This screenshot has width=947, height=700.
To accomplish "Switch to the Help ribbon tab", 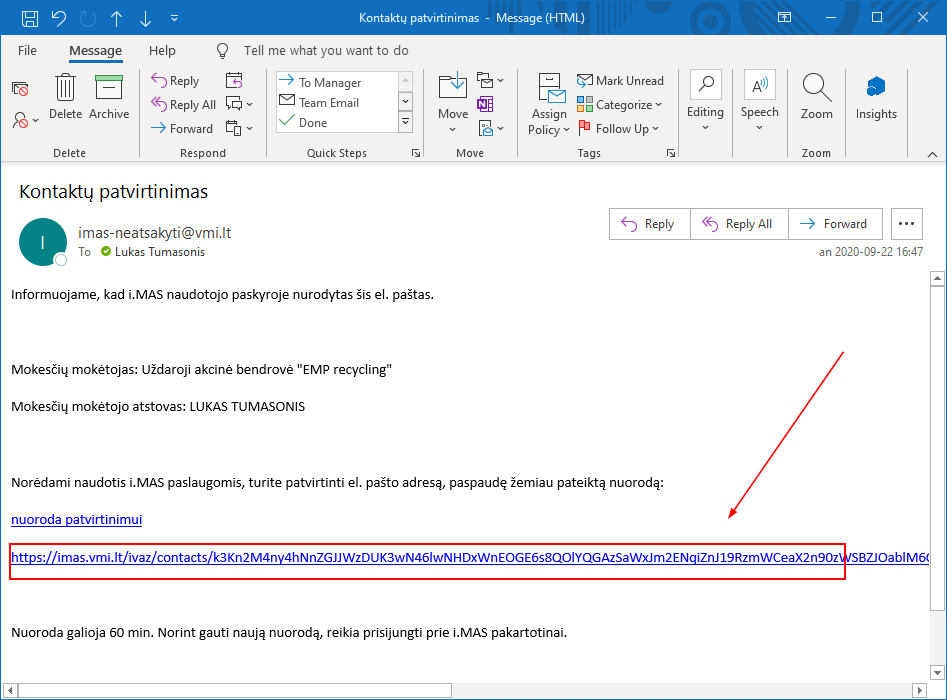I will [162, 51].
